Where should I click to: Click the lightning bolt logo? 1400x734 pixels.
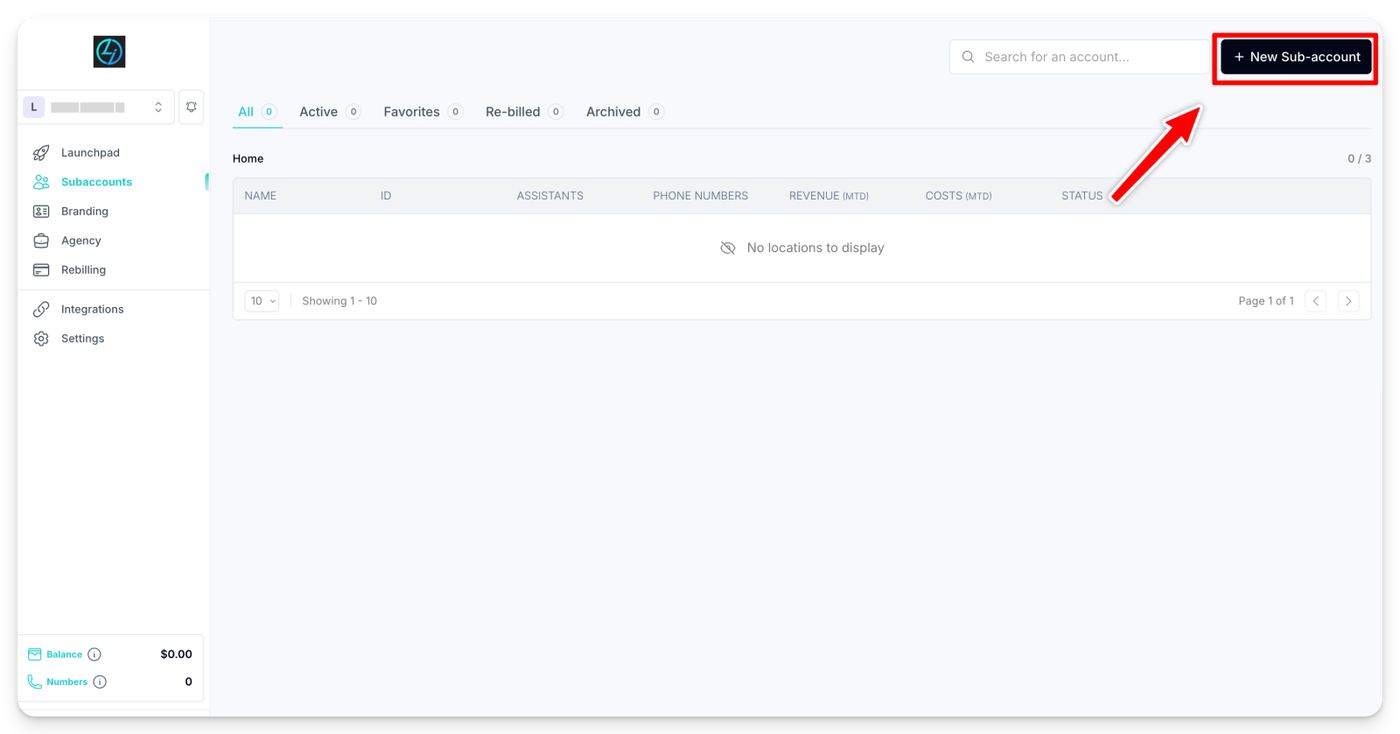click(109, 52)
